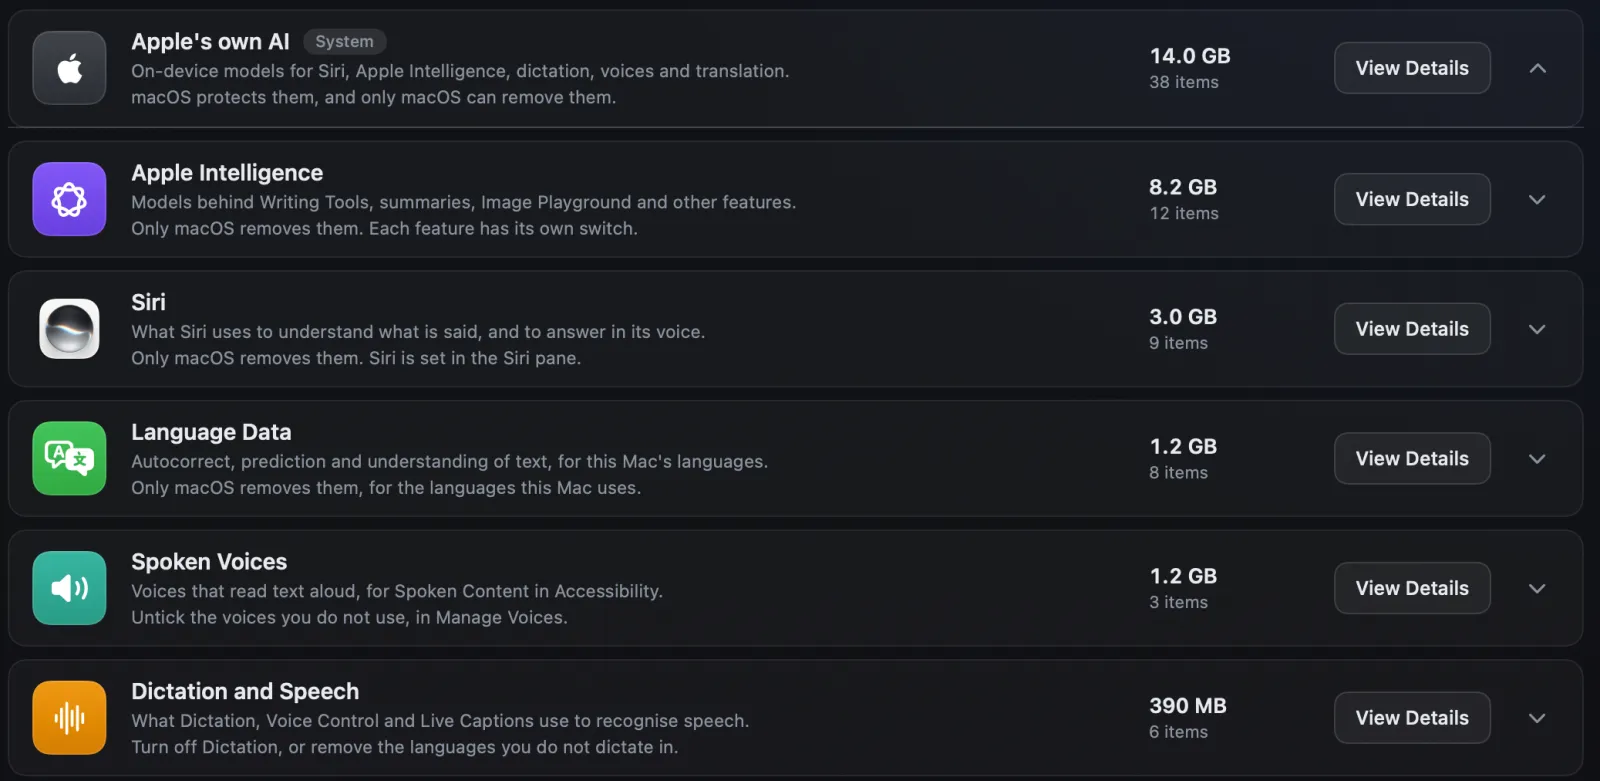View details for Dictation and Speech

pos(1412,718)
